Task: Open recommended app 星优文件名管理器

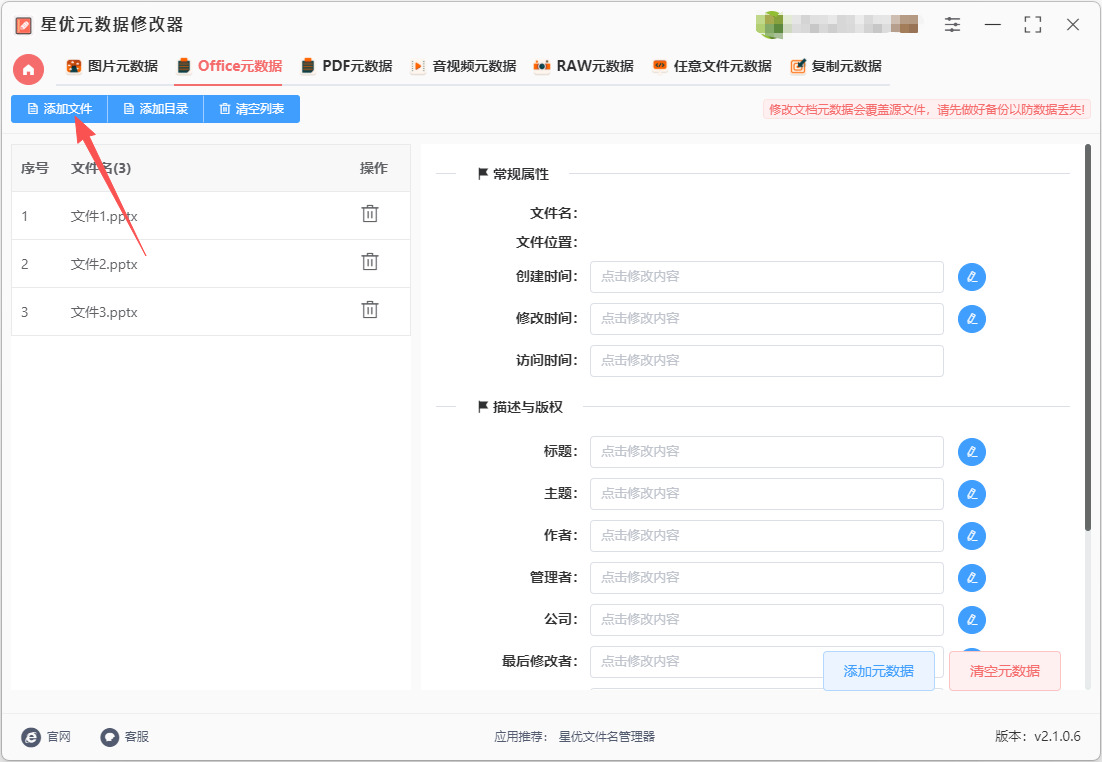Action: coord(607,737)
